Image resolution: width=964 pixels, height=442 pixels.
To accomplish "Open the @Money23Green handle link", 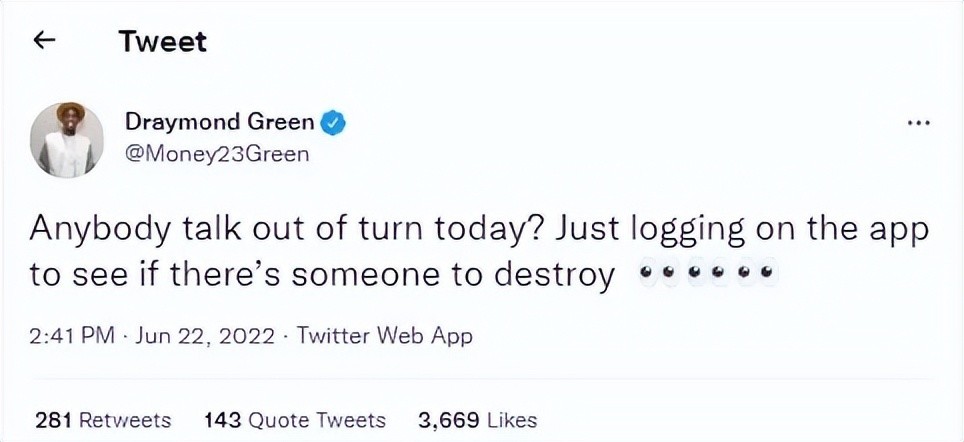I will [x=217, y=154].
